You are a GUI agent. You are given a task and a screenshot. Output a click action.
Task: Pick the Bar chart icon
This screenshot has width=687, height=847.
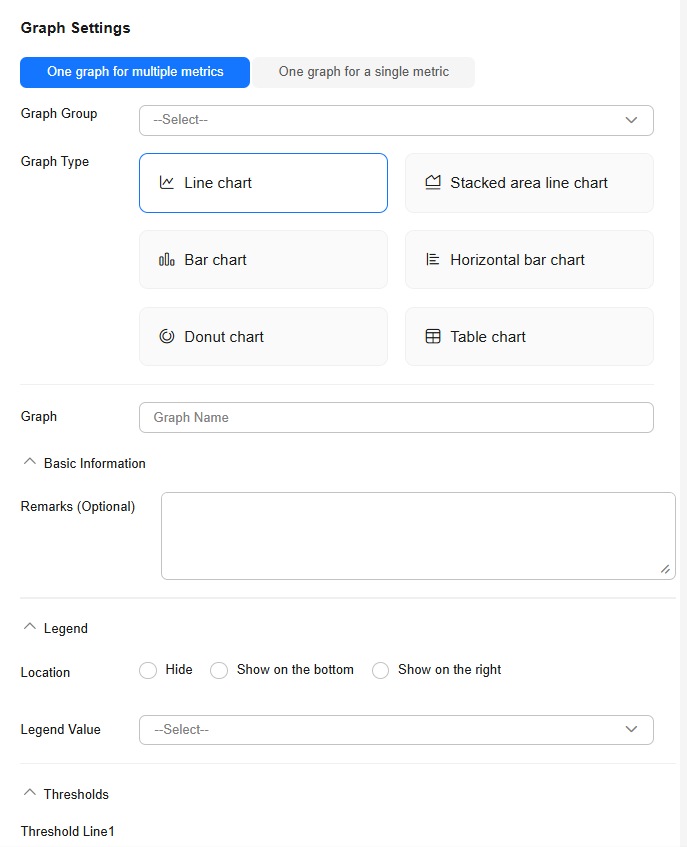point(167,260)
